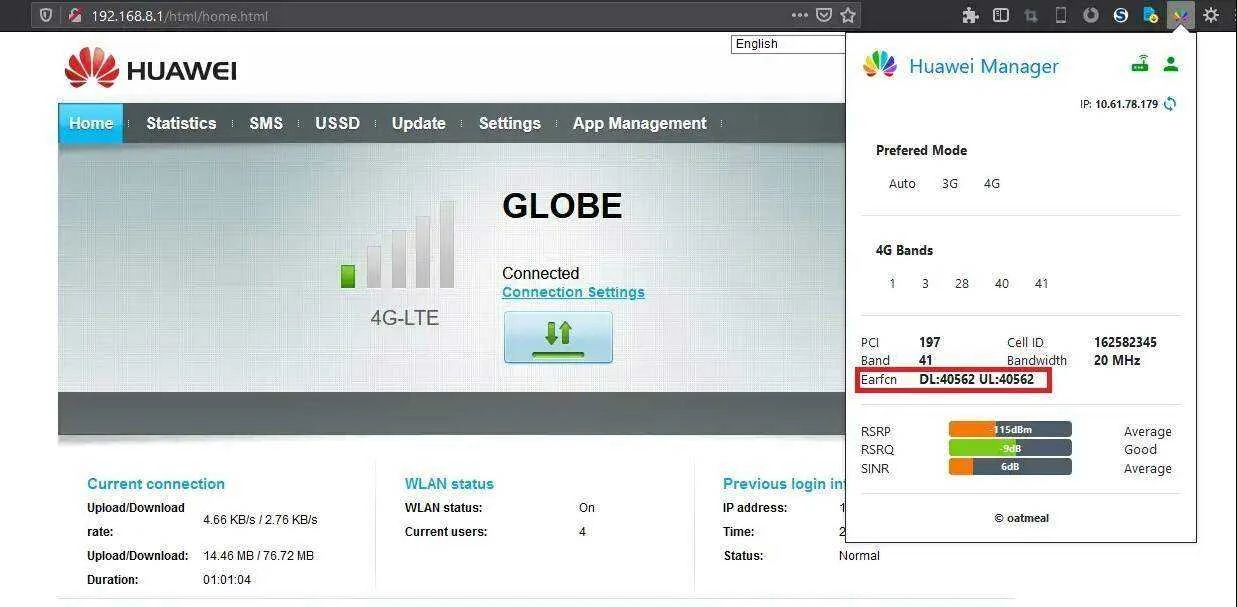Click the PCI value 197
This screenshot has width=1237, height=607.
pos(929,342)
